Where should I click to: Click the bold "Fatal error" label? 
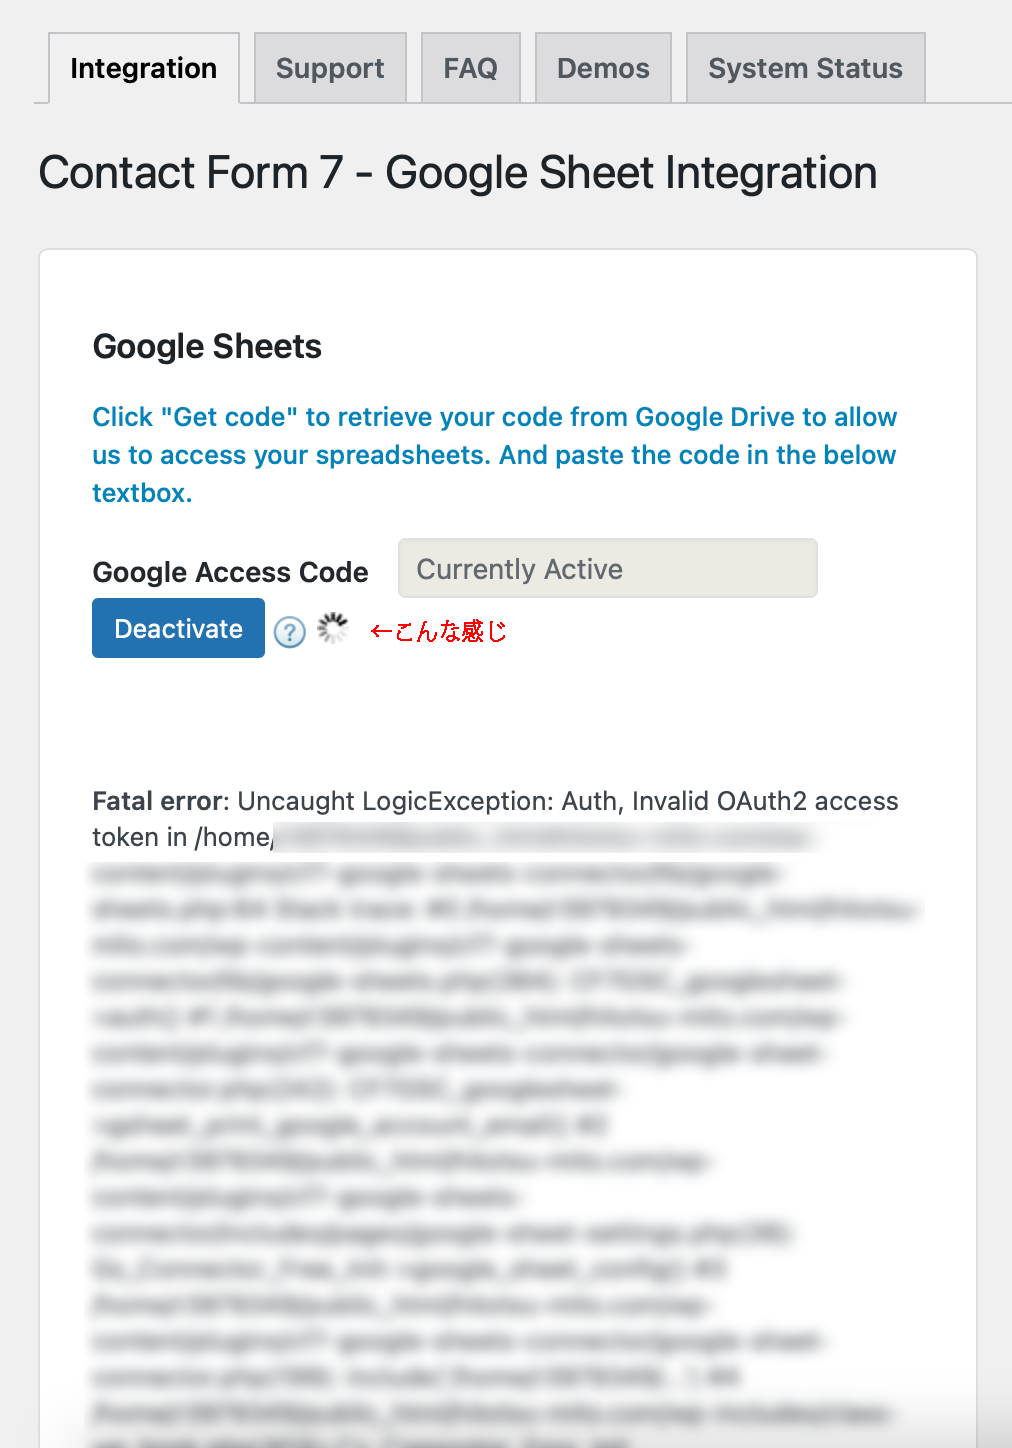pos(158,801)
